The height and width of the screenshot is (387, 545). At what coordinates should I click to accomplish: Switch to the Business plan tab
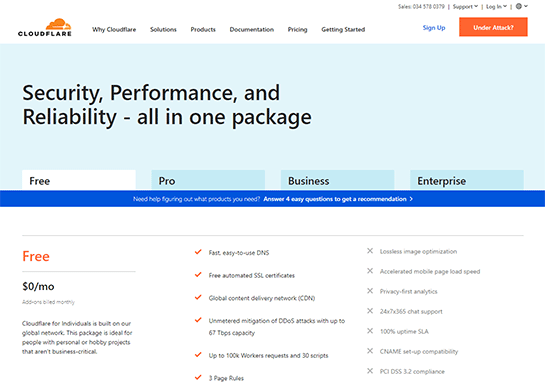pyautogui.click(x=337, y=180)
